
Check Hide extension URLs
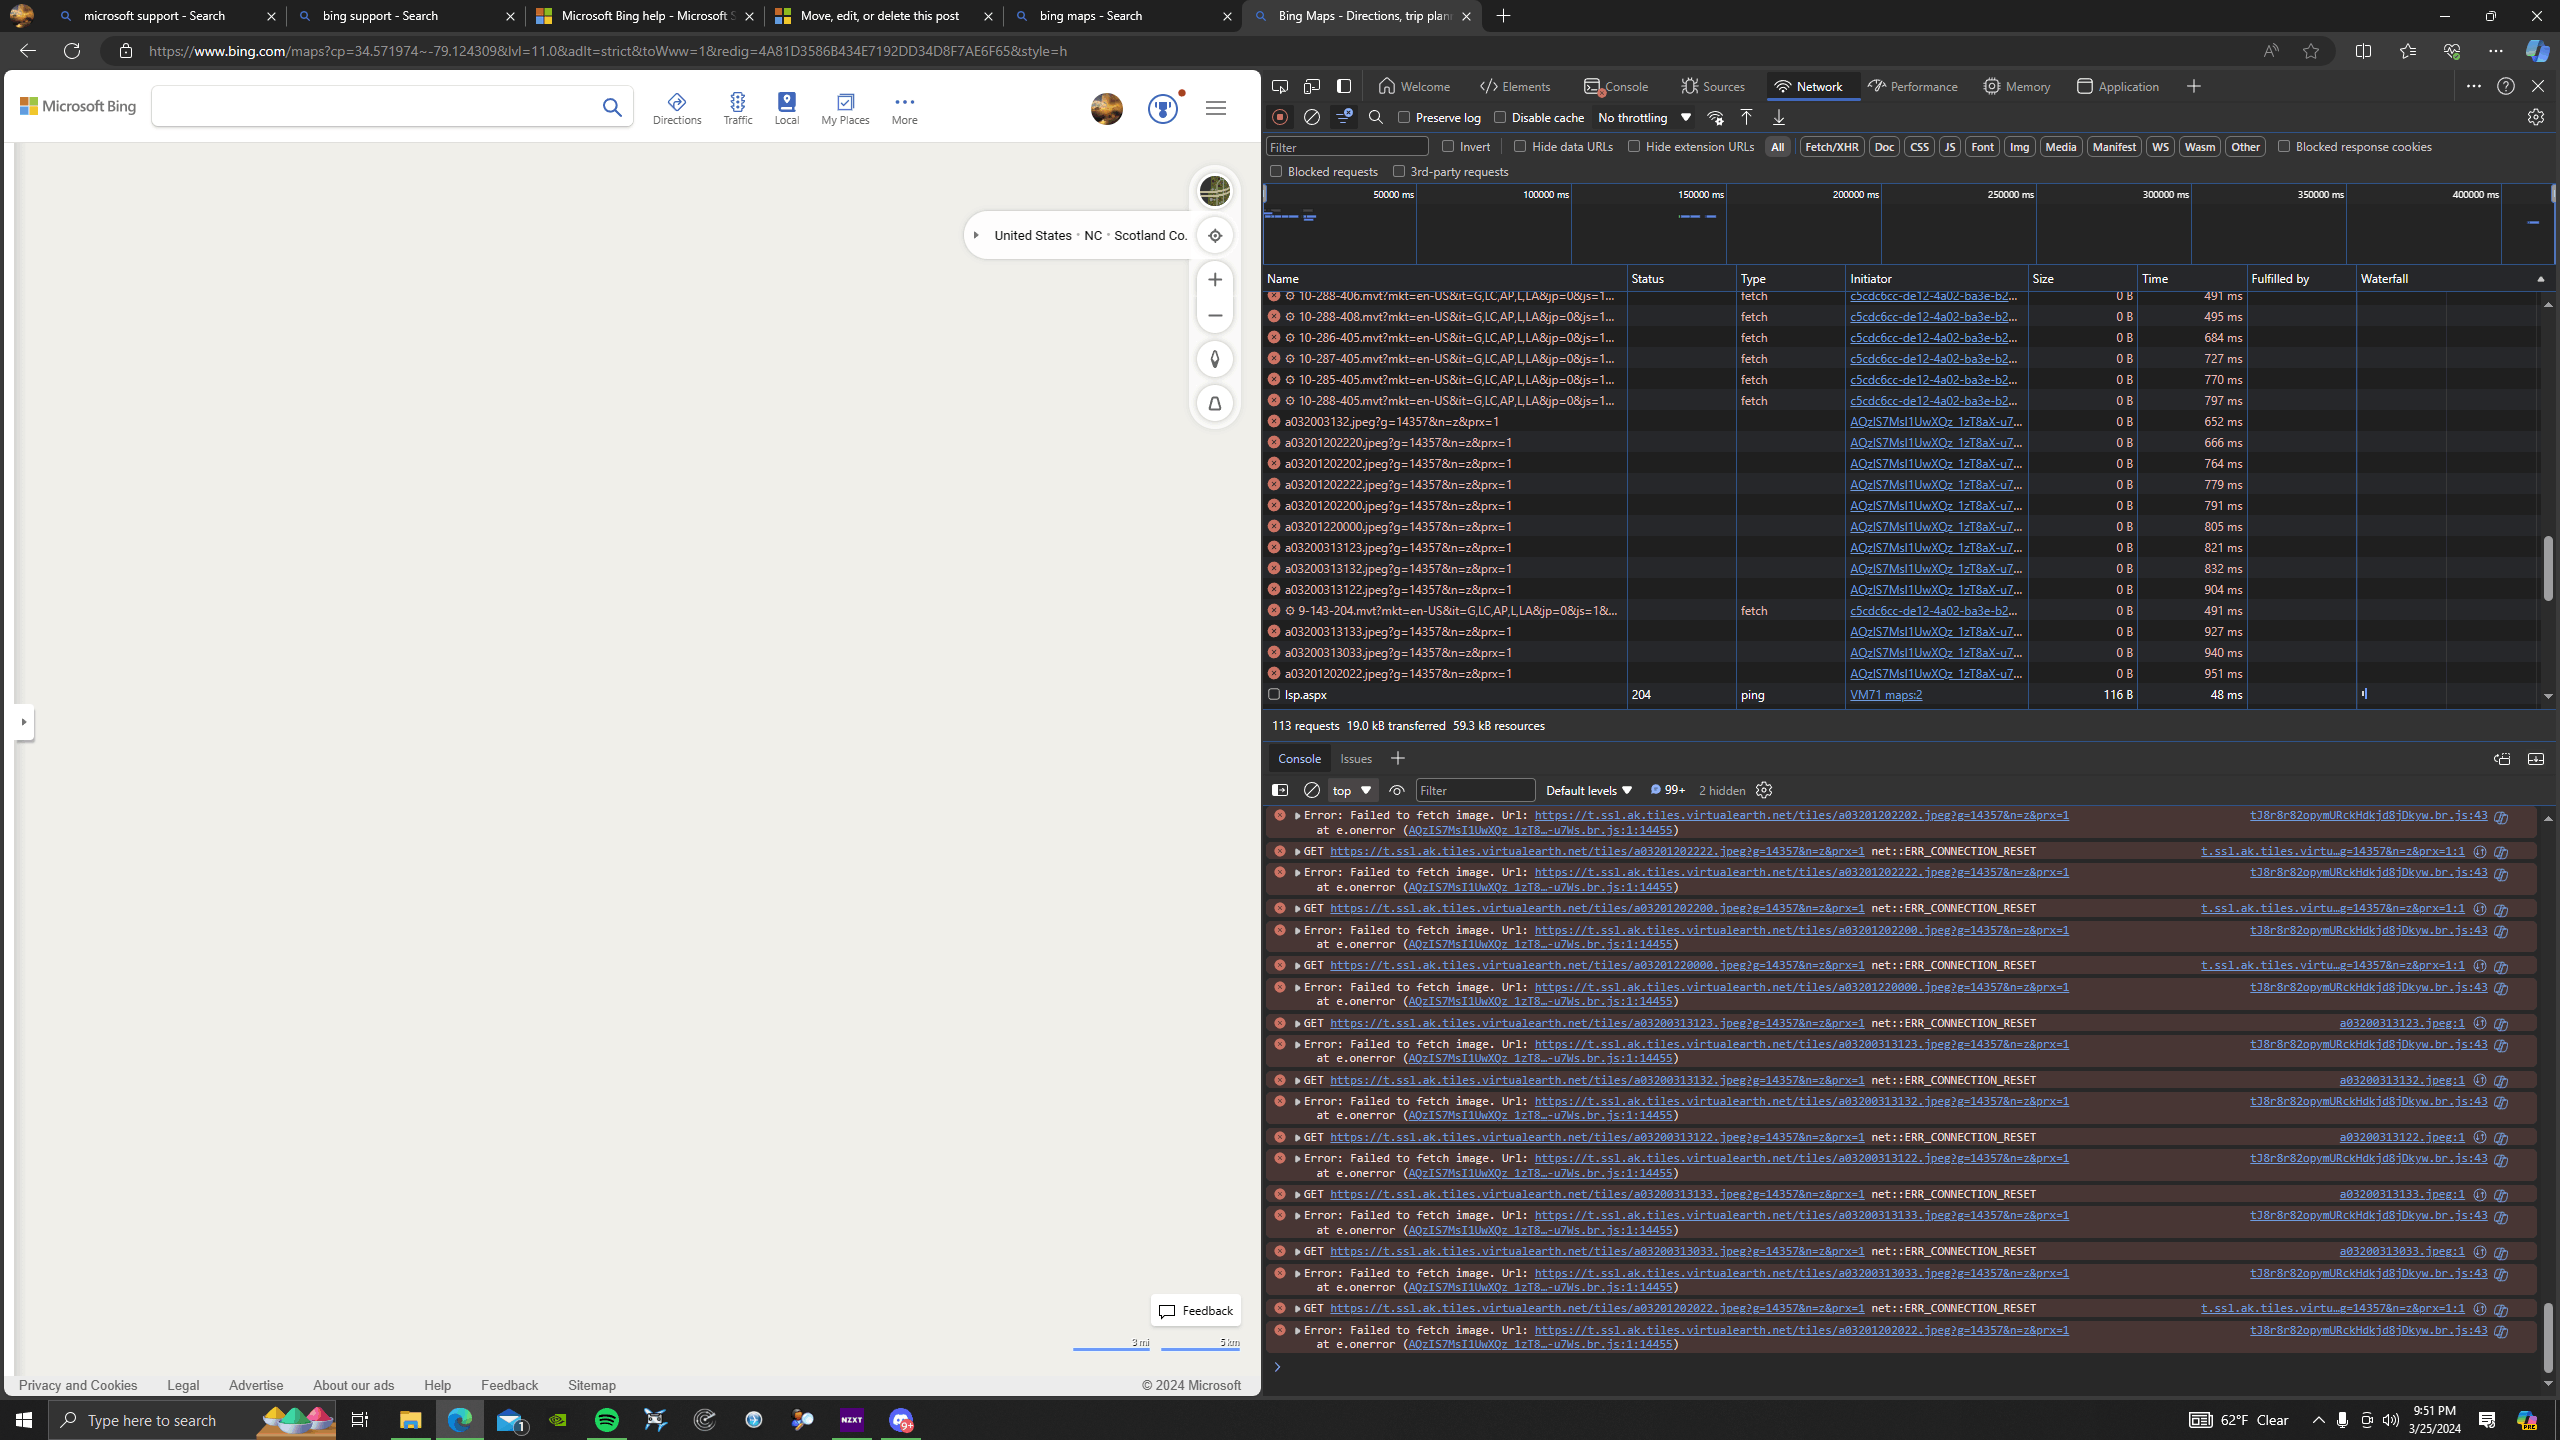point(1634,146)
